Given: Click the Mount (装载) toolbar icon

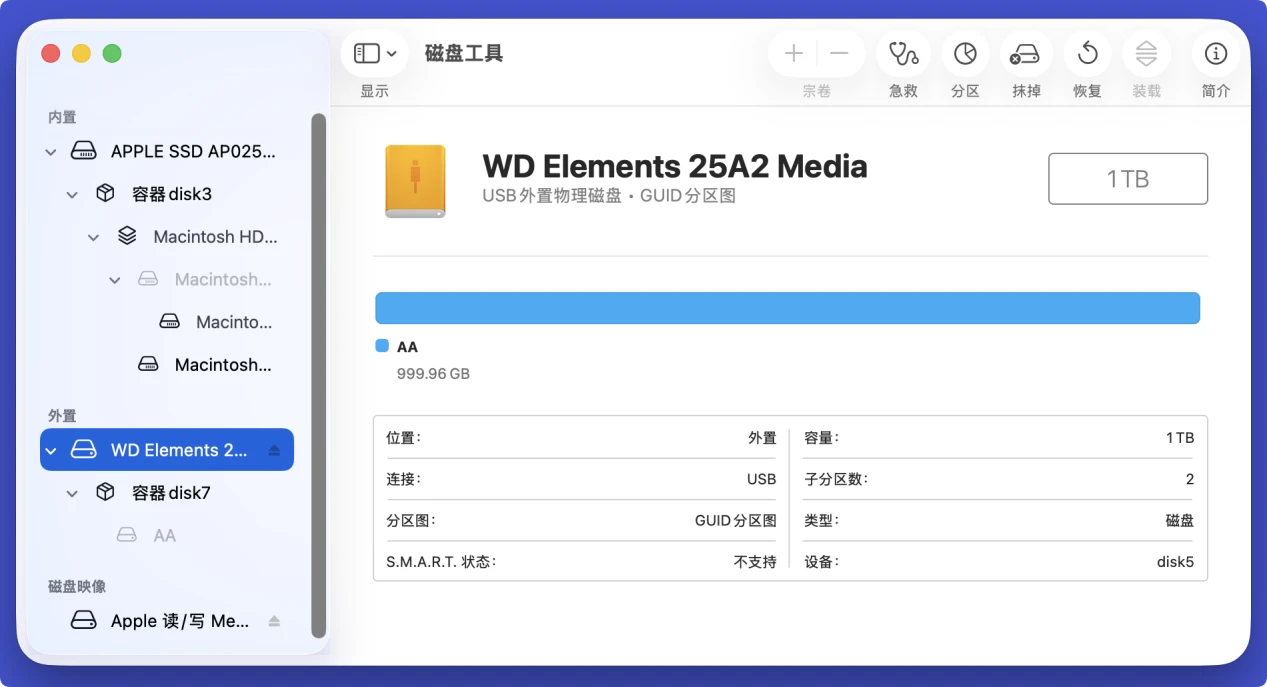Looking at the screenshot, I should point(1146,54).
